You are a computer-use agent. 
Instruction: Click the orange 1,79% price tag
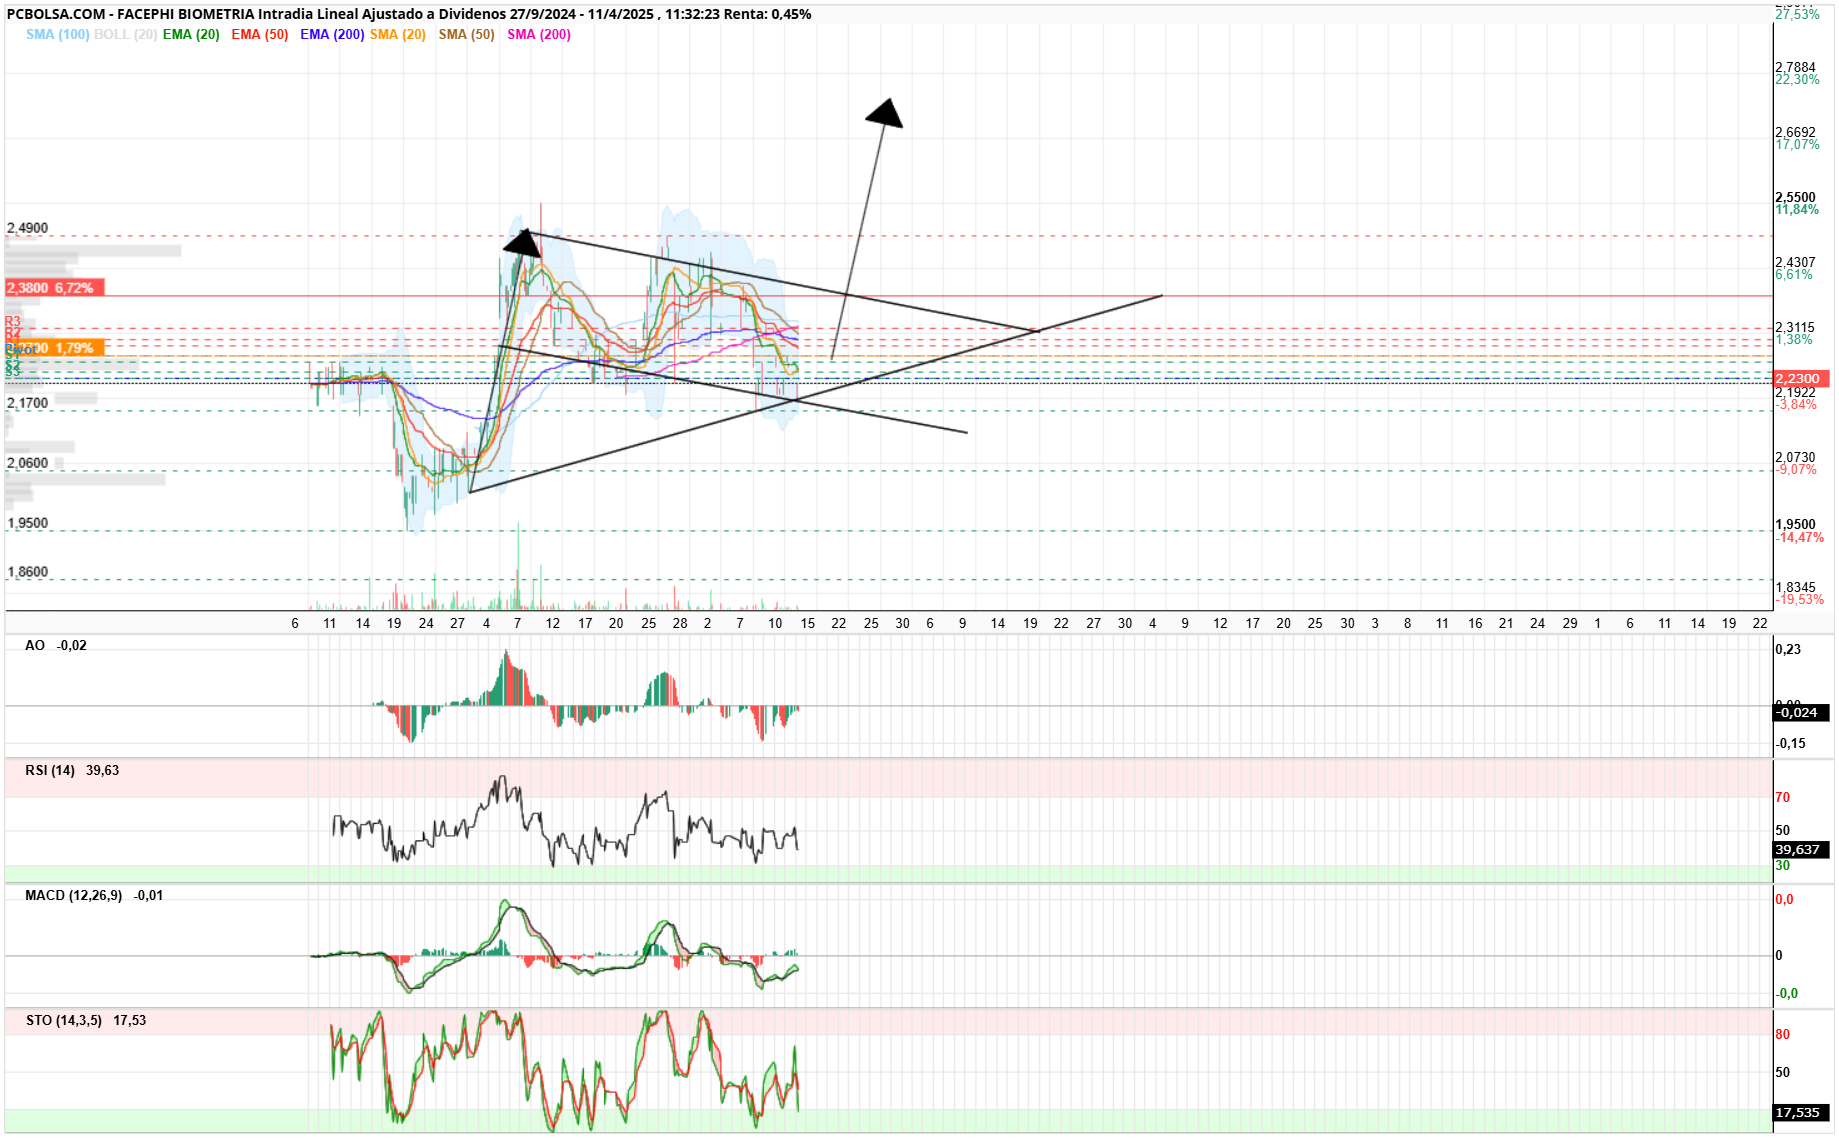54,348
